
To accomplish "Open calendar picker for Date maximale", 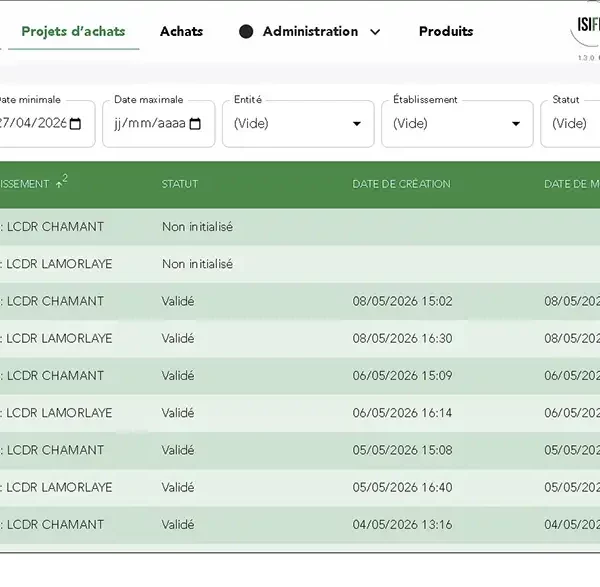I will (195, 124).
